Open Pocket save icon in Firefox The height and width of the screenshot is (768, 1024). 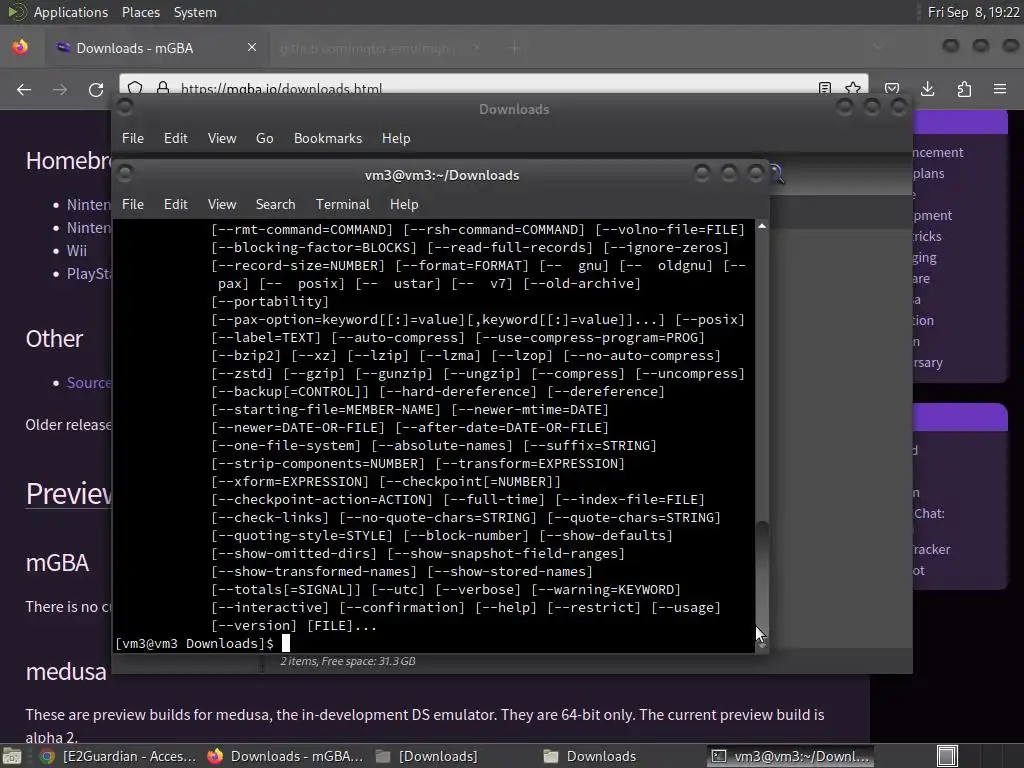coord(892,89)
